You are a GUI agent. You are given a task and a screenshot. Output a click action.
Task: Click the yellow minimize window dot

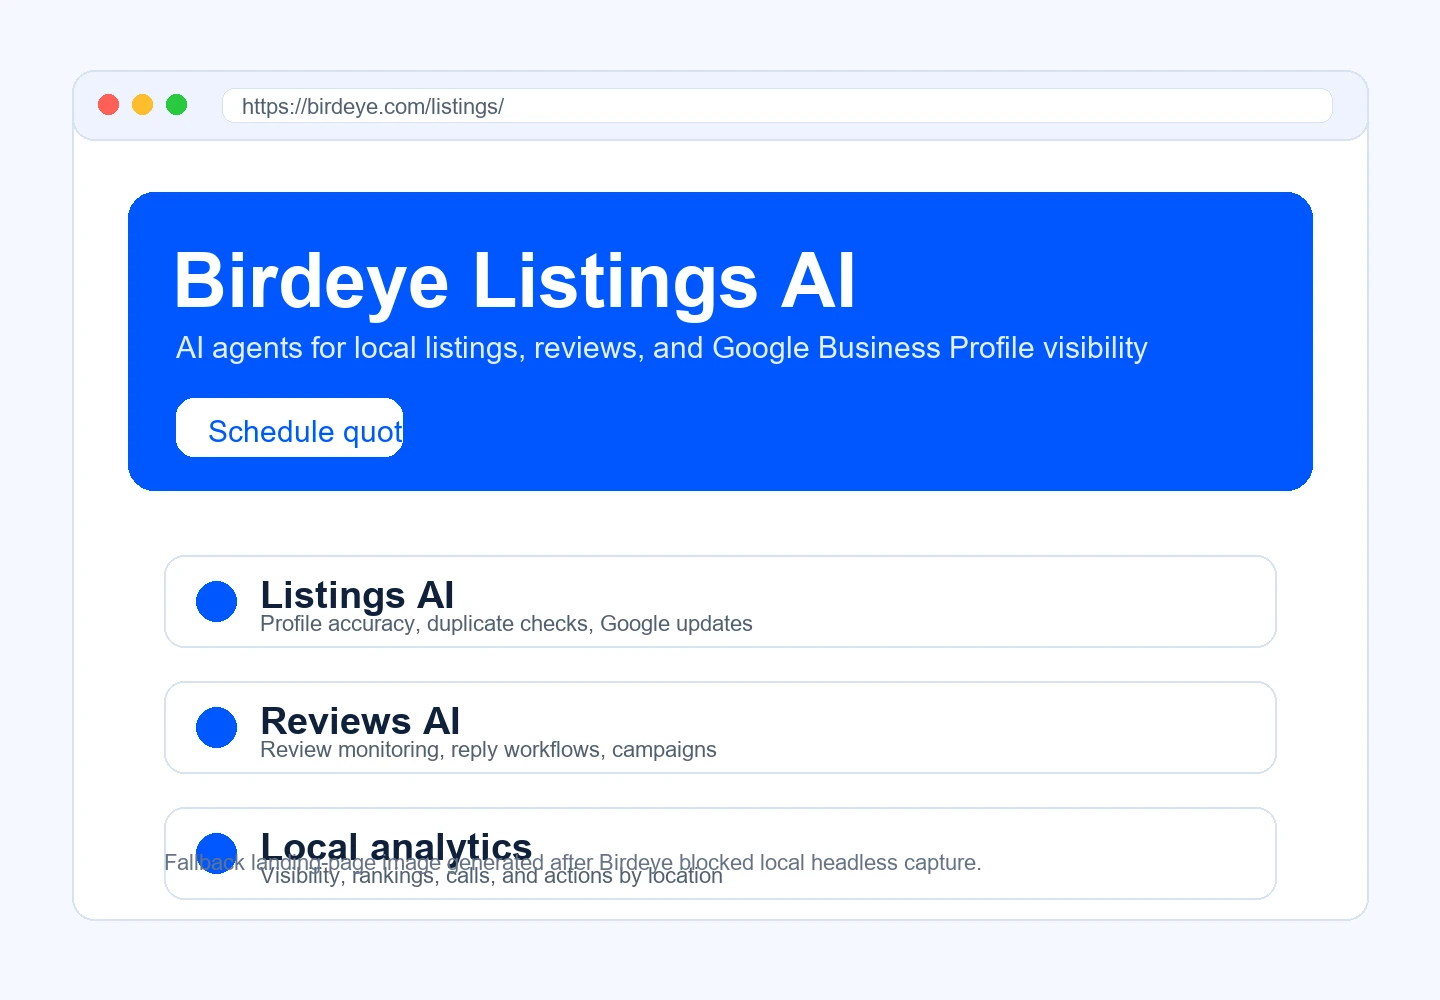143,105
